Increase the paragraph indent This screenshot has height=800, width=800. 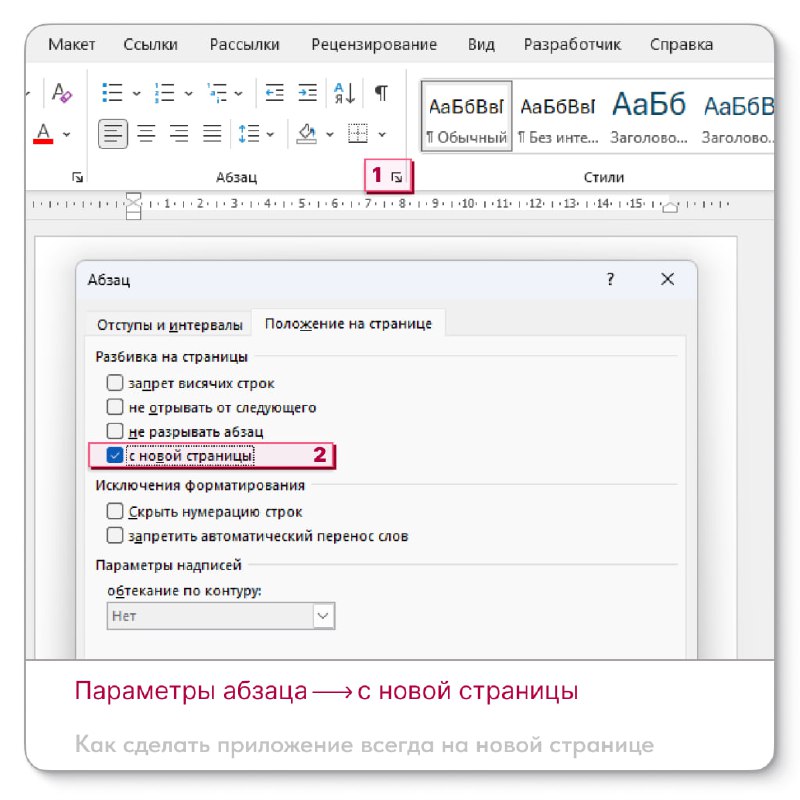[308, 94]
